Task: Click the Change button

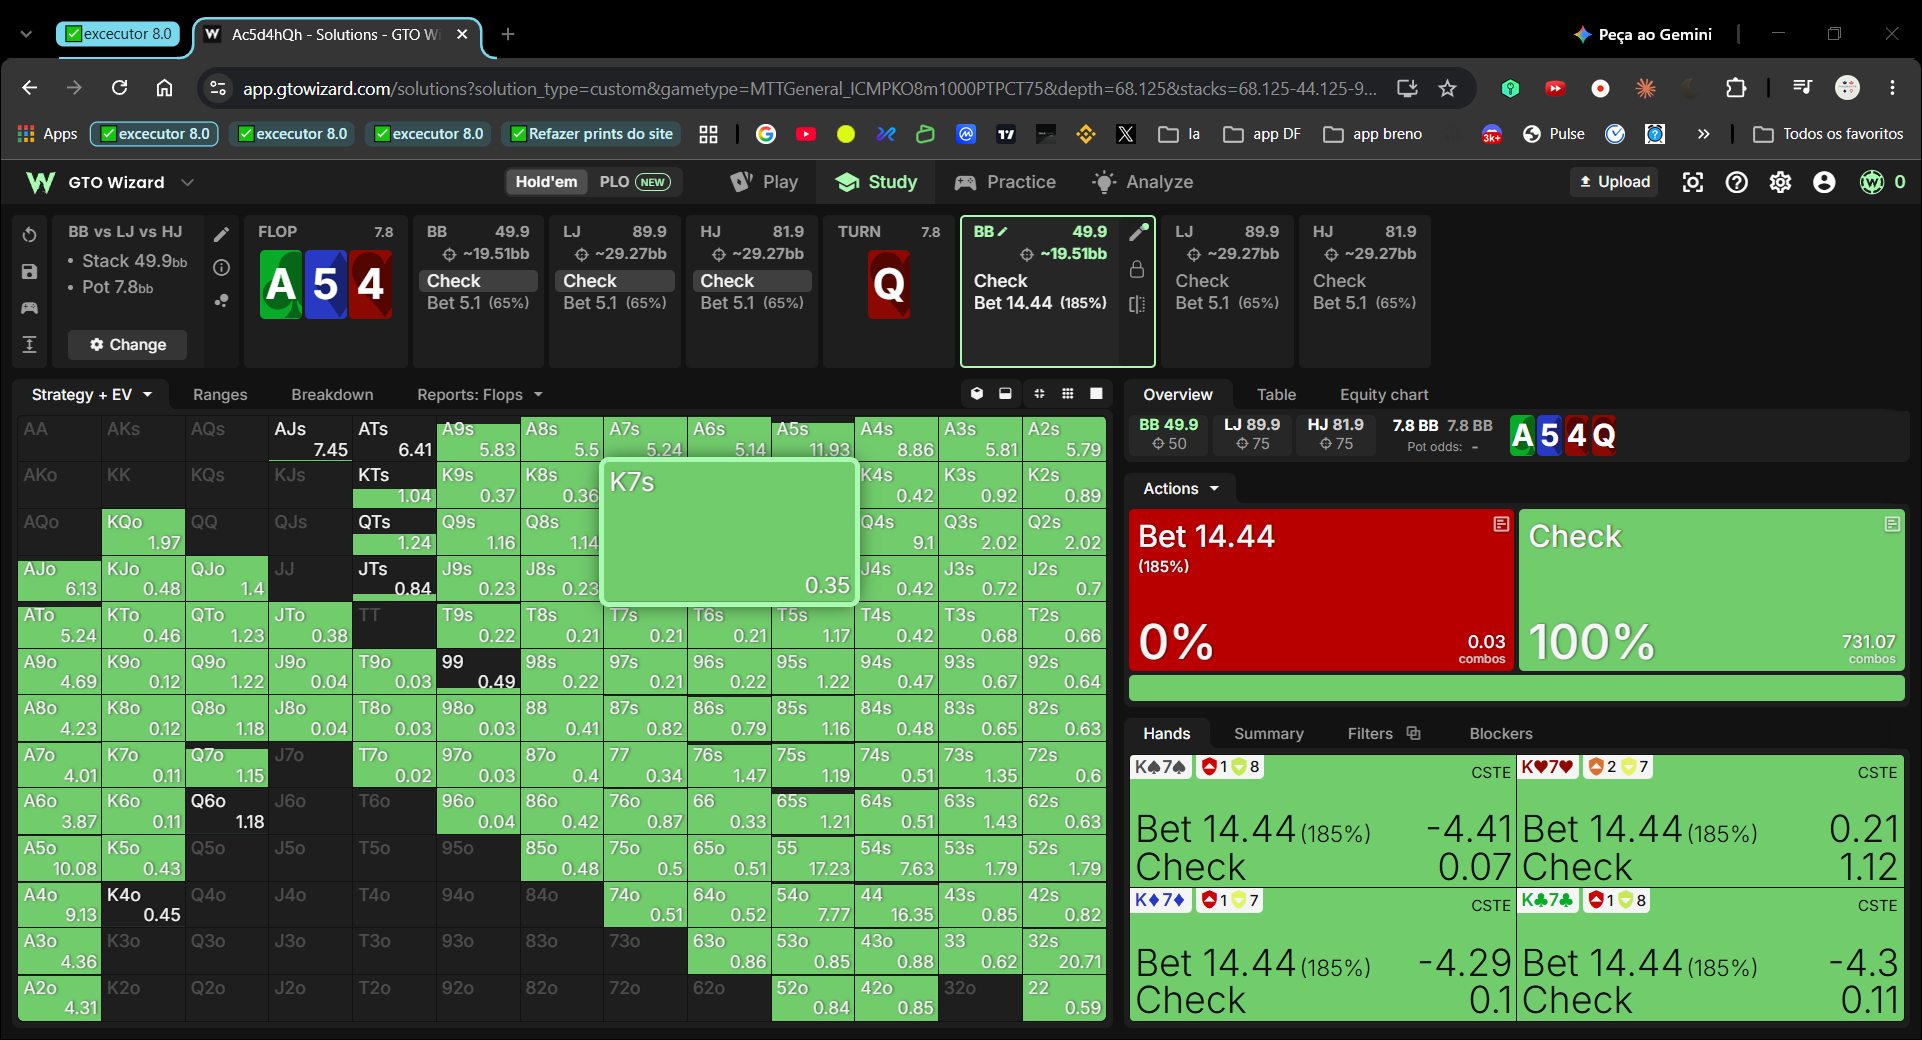Action: 127,345
